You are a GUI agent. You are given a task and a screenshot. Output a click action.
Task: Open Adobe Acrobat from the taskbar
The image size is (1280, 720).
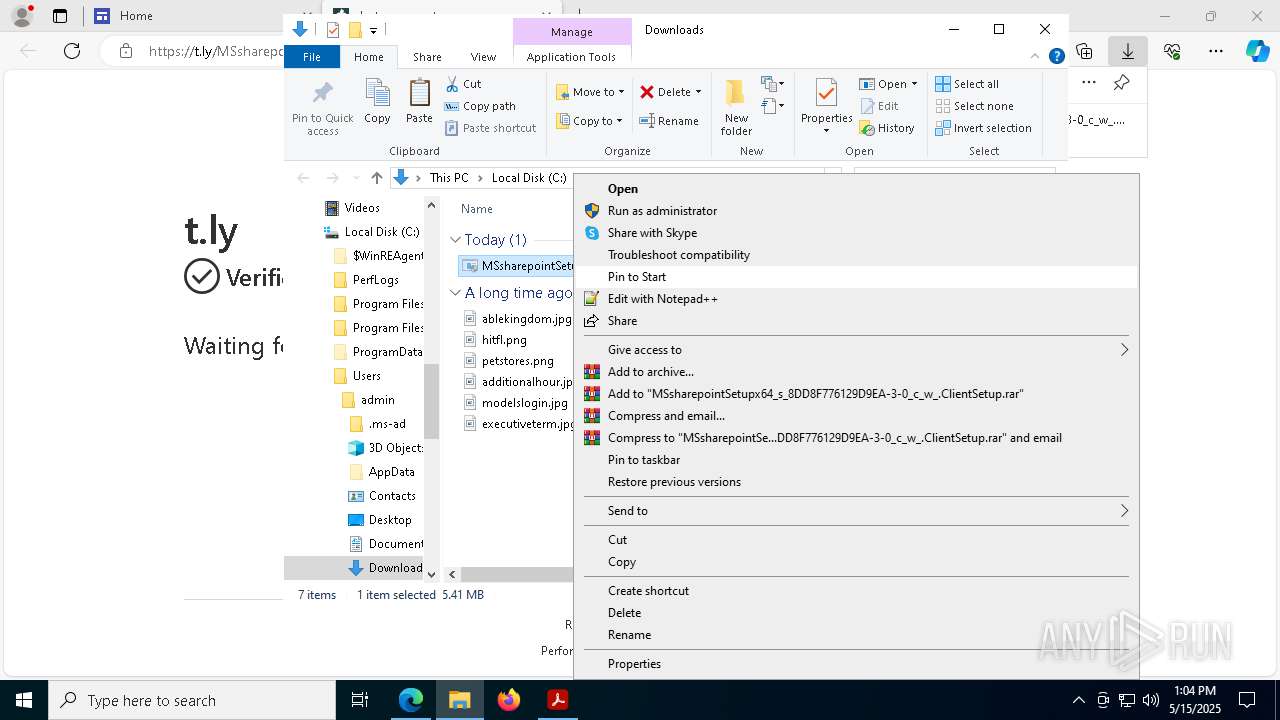pos(557,700)
